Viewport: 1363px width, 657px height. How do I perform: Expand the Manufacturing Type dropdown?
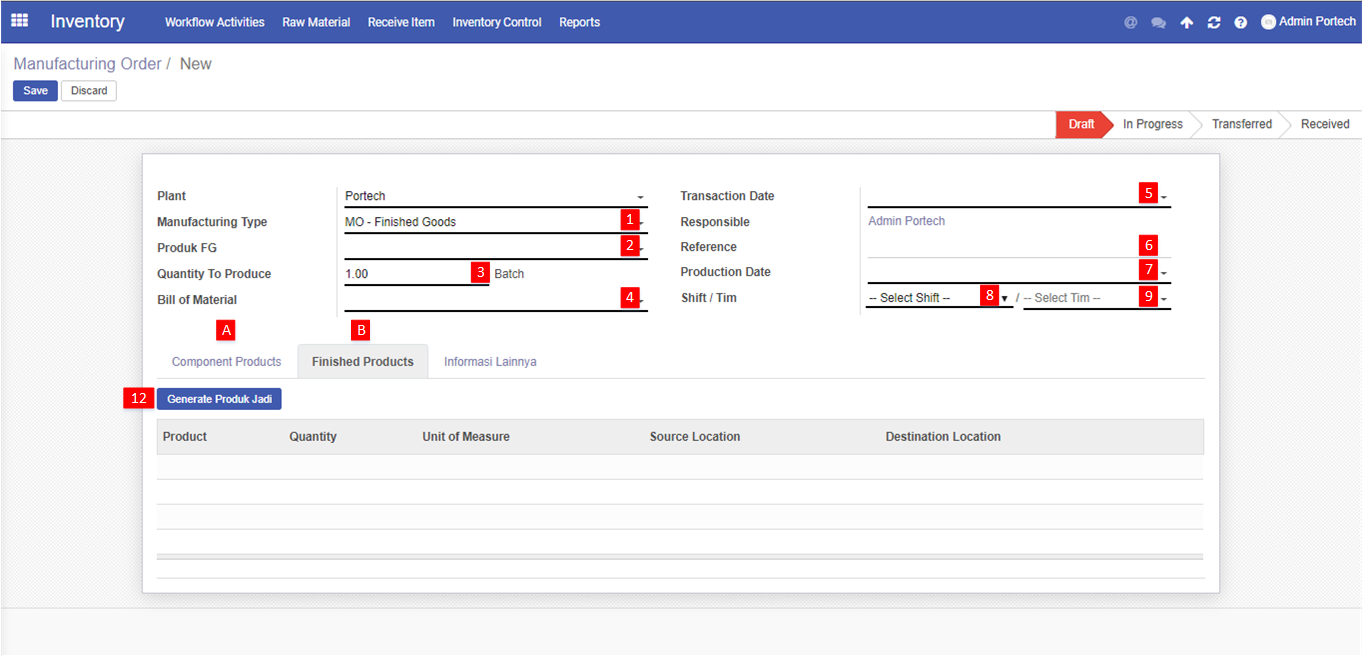480,222
